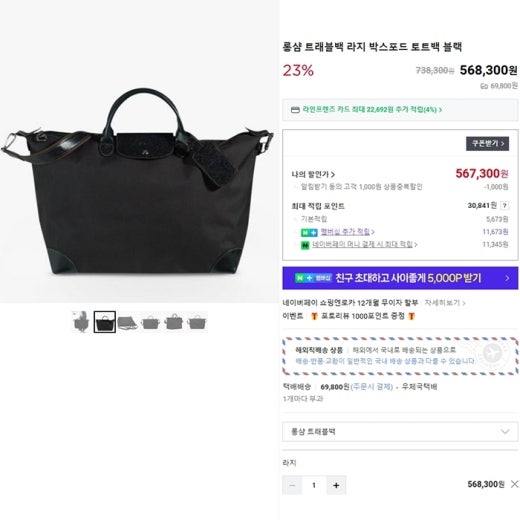Remove the selected 라지 option with the X icon
Screen dimensions: 520x520
pos(514,484)
